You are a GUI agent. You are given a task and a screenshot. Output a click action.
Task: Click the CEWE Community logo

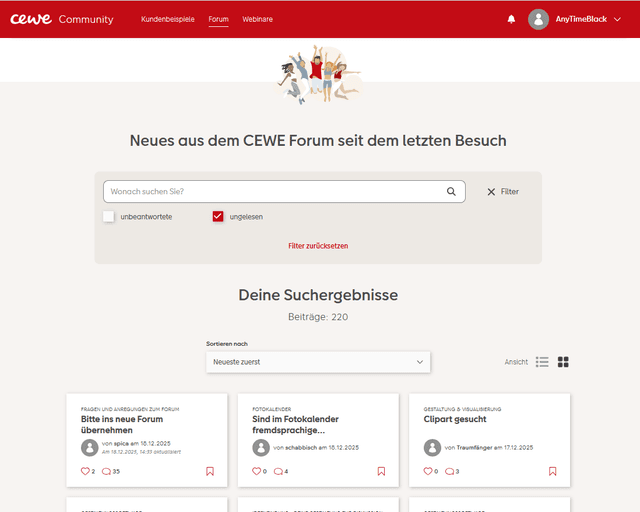[62, 19]
